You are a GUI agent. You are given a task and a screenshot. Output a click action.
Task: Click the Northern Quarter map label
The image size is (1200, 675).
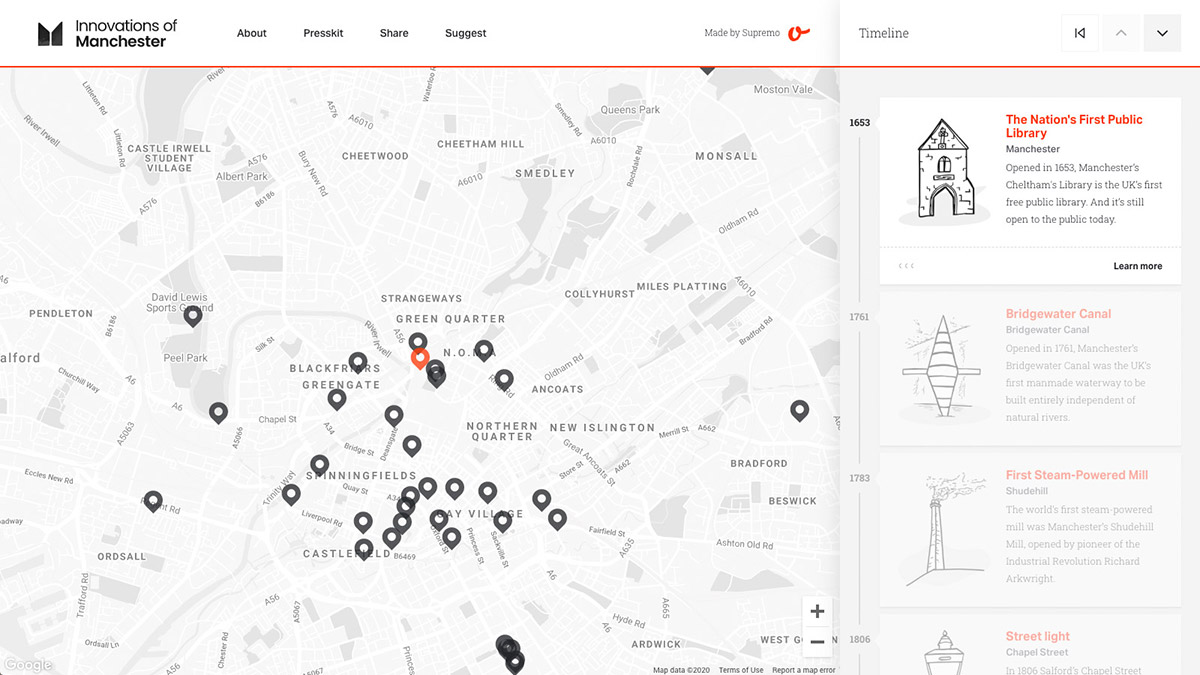[x=502, y=431]
